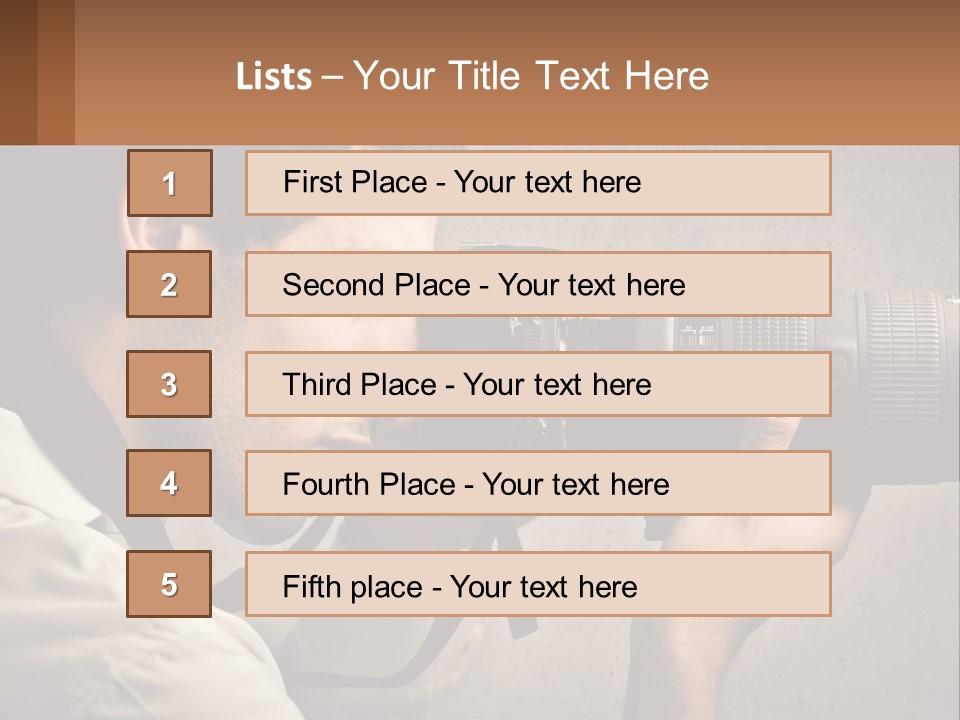The image size is (960, 720).
Task: Click the number 5 box
Action: (x=169, y=584)
